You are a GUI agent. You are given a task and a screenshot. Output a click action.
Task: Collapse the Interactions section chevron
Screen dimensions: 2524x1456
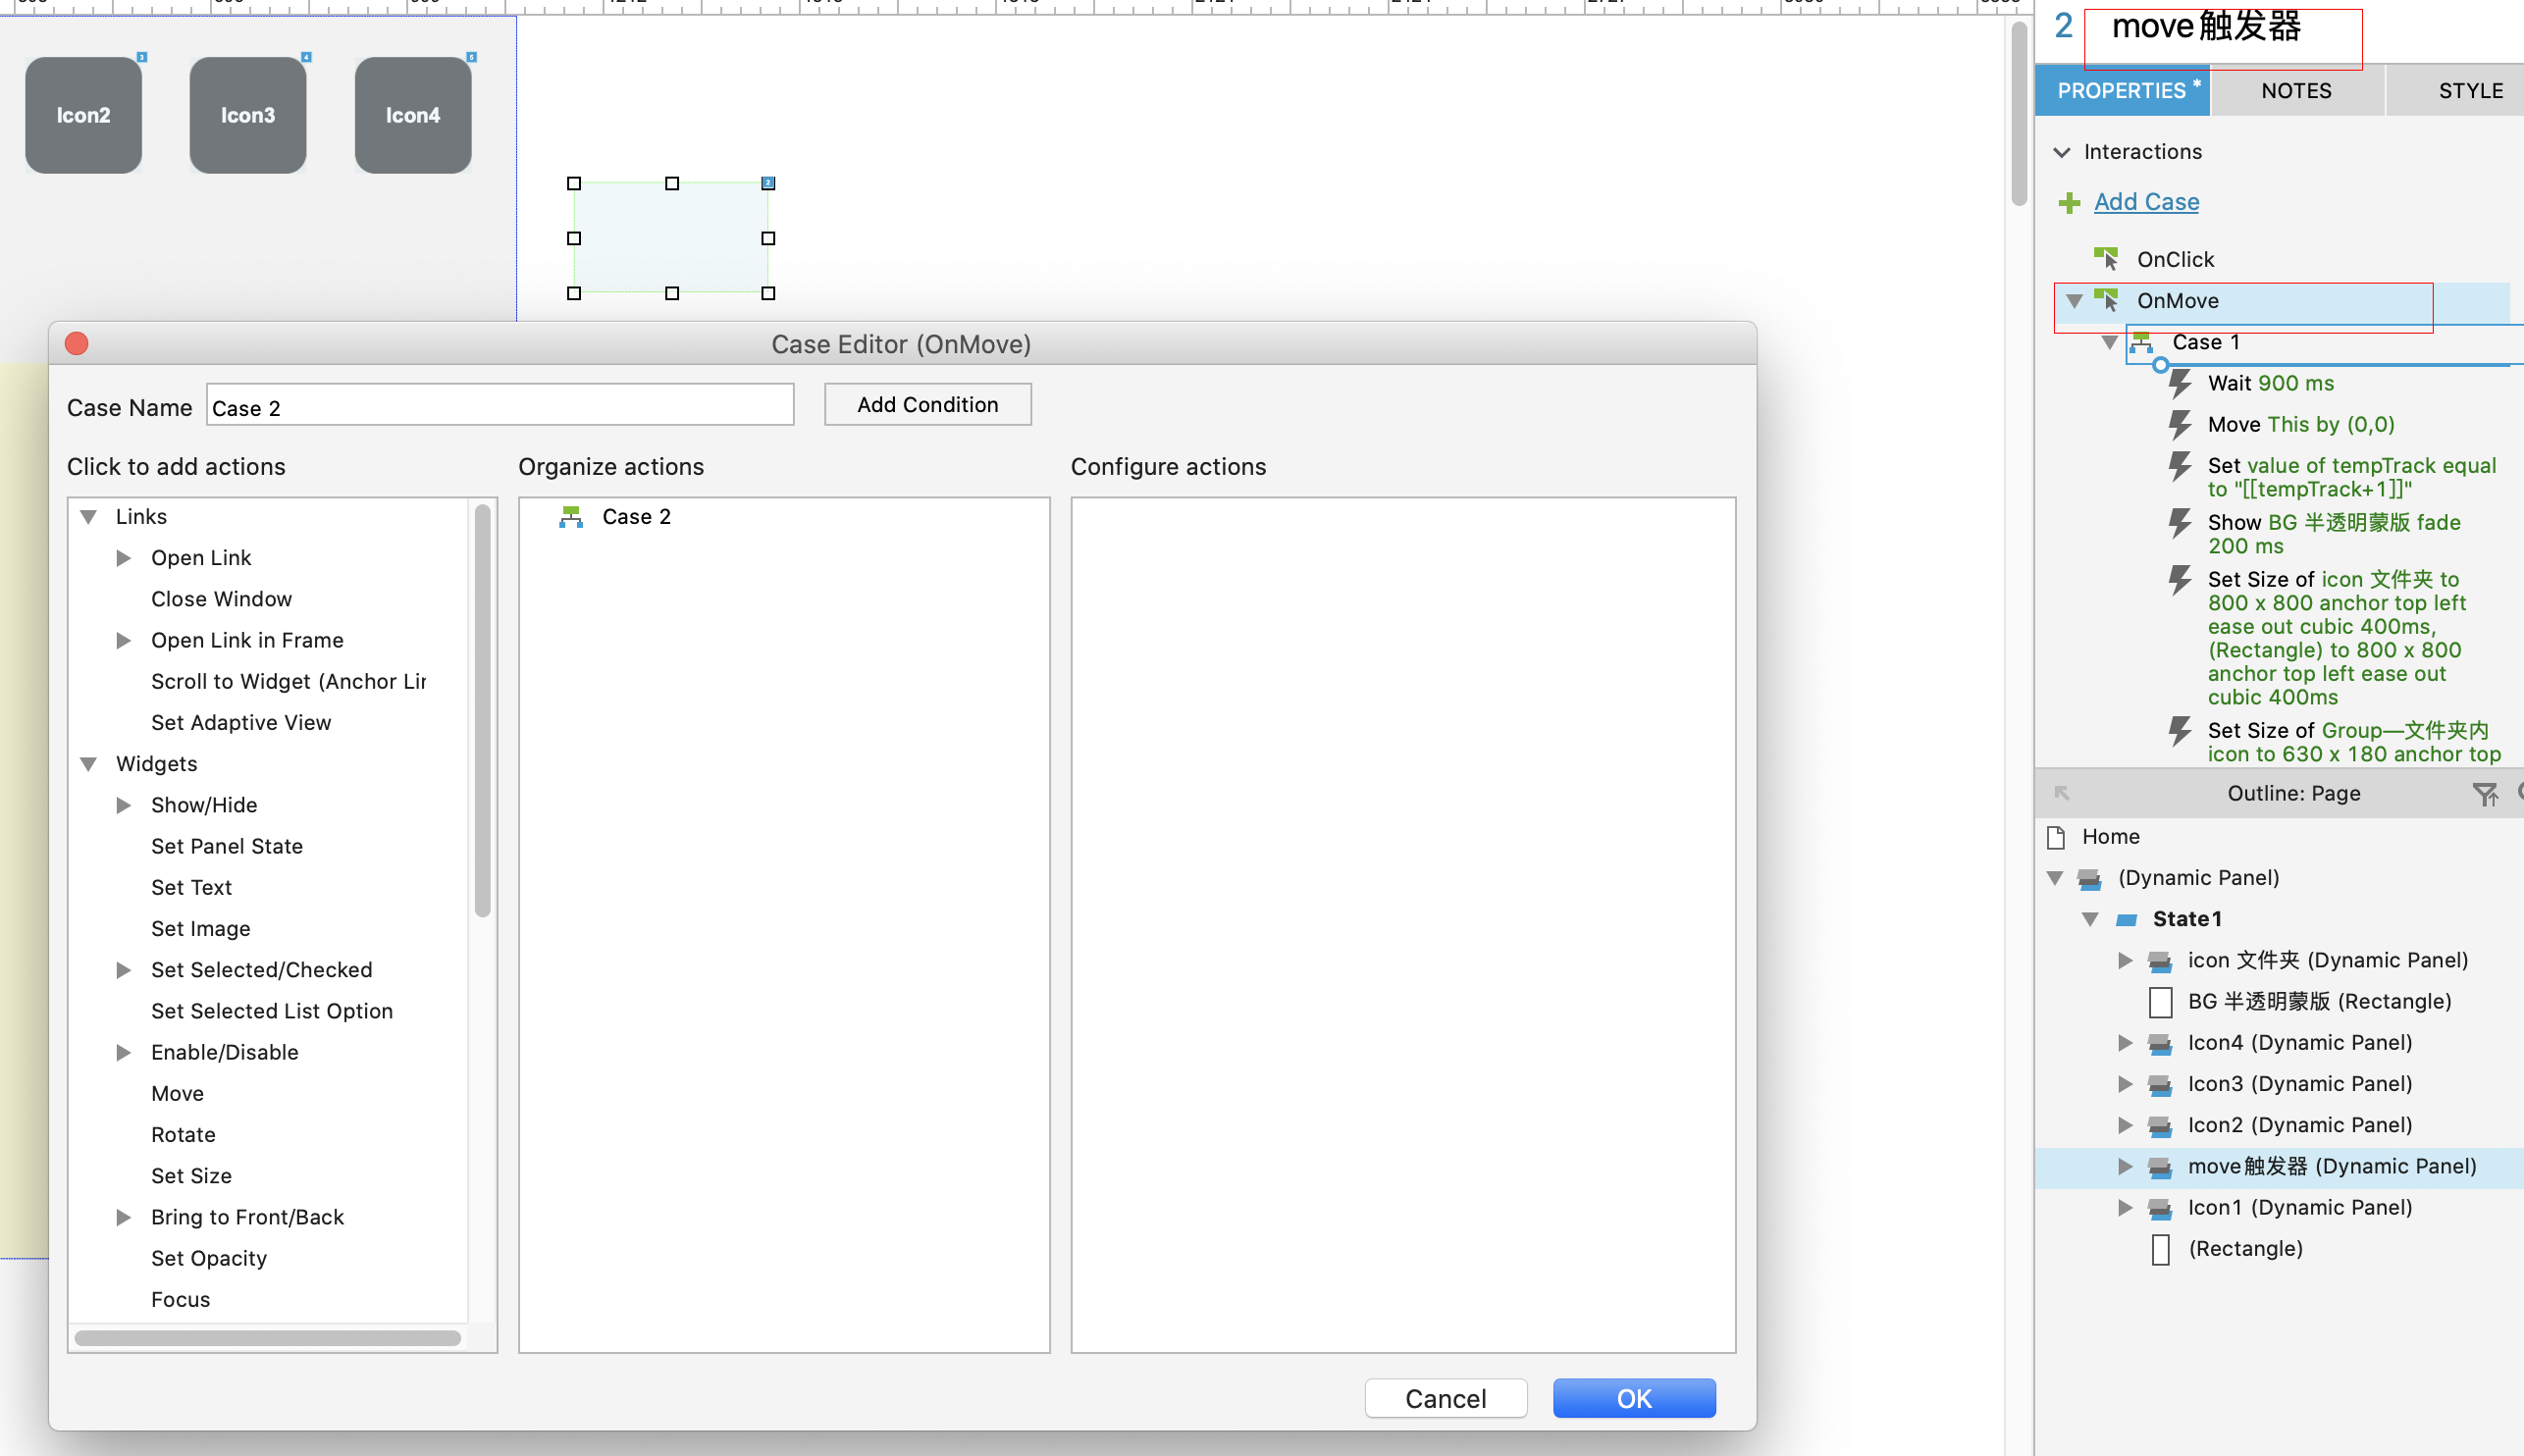pos(2062,152)
